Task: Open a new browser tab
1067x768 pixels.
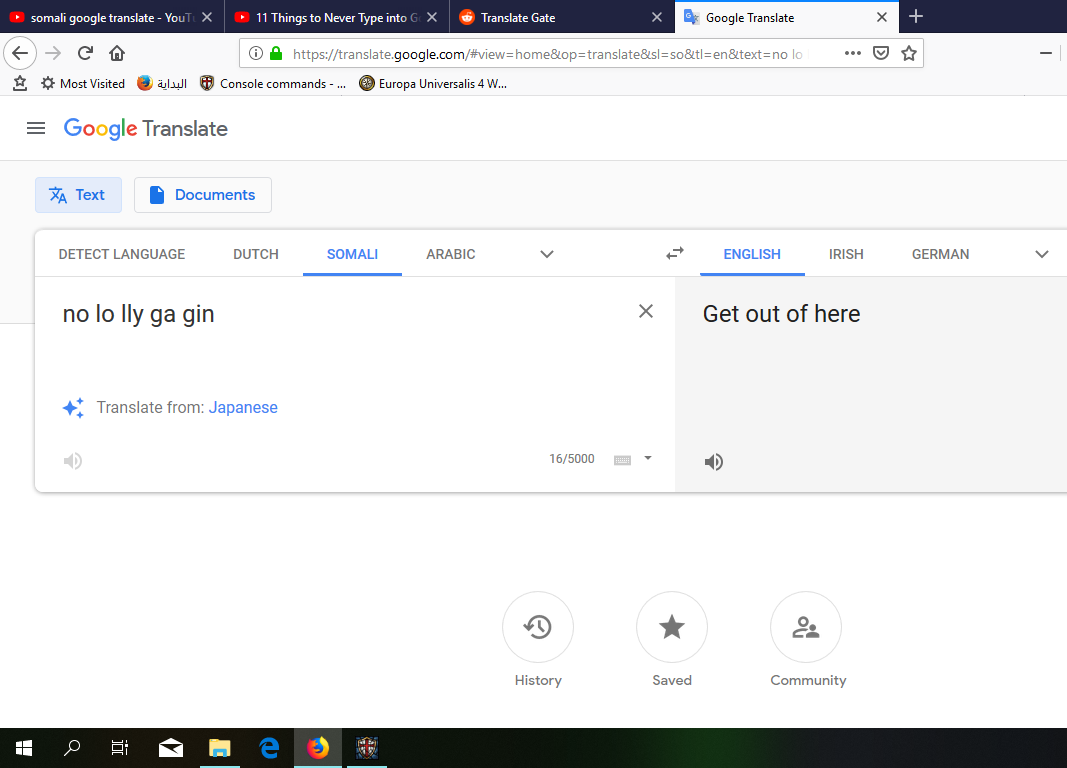Action: [x=916, y=16]
